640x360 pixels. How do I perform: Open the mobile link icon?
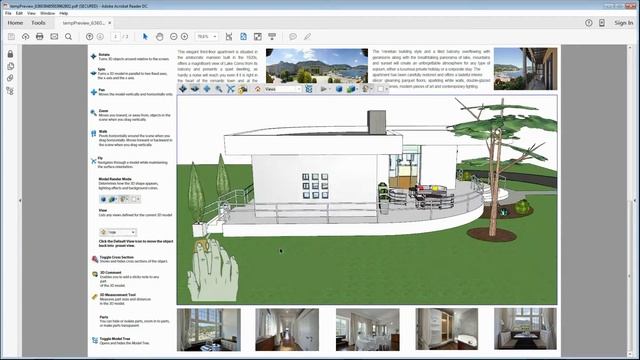point(602,23)
